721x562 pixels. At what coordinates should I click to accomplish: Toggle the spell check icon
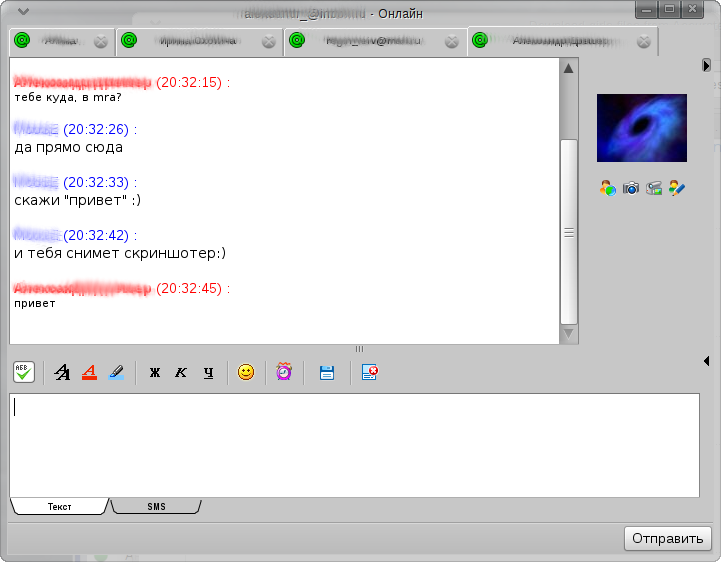24,372
